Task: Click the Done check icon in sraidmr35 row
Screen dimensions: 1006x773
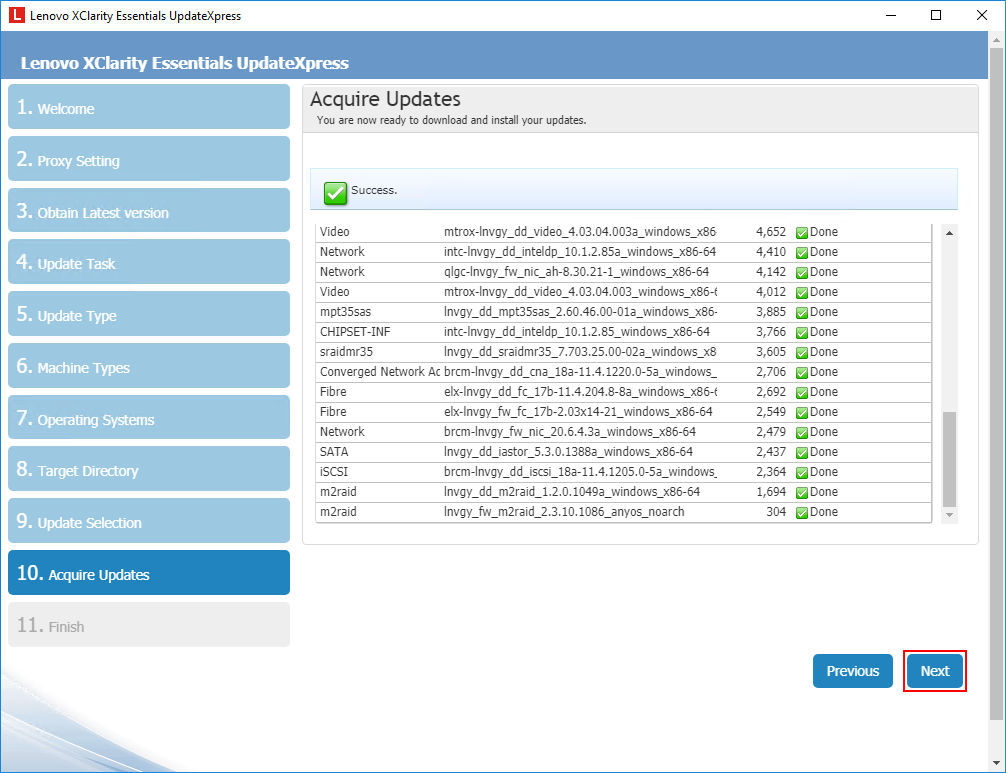Action: [x=802, y=353]
